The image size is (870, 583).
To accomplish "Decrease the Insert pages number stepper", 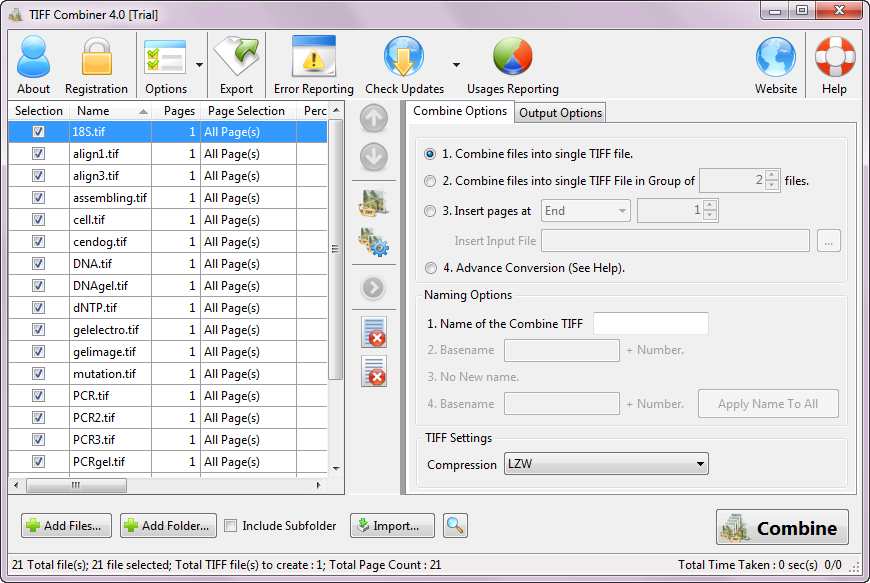I will [x=710, y=216].
